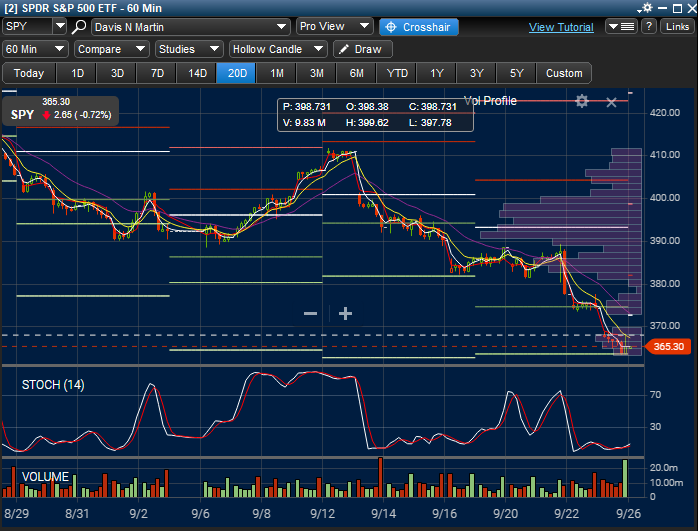698x531 pixels.
Task: Select the 14D range tab
Action: 197,73
